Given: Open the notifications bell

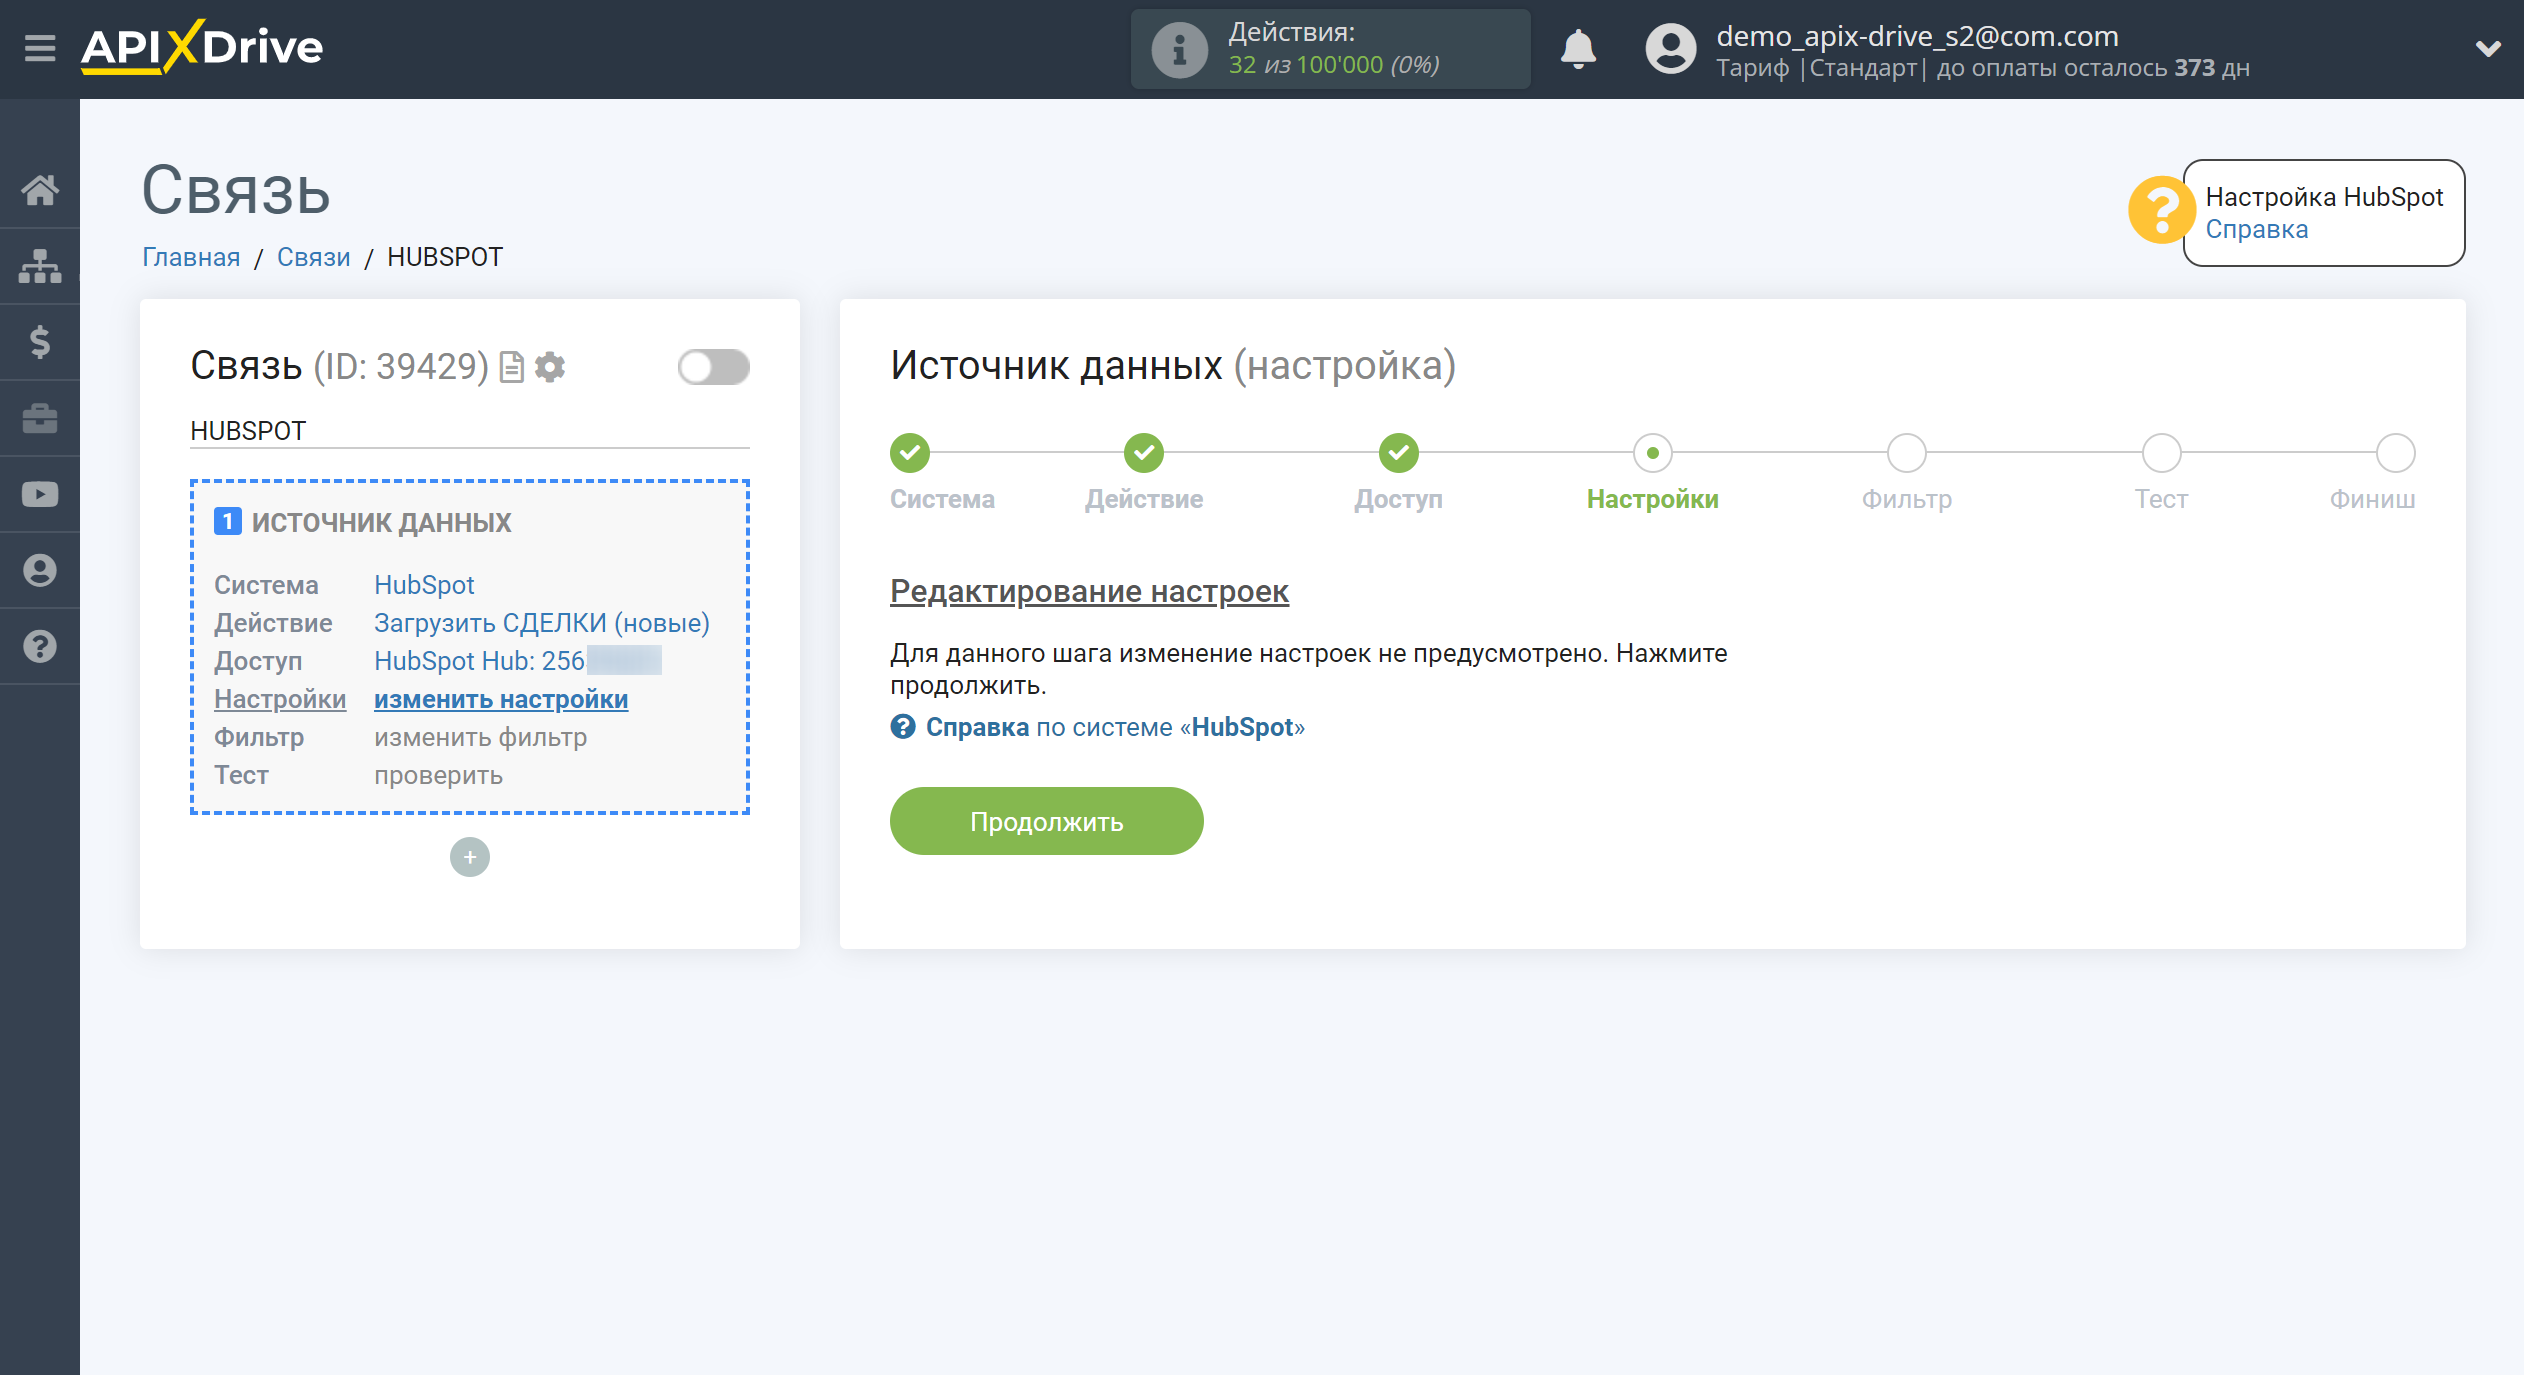Looking at the screenshot, I should tap(1578, 49).
